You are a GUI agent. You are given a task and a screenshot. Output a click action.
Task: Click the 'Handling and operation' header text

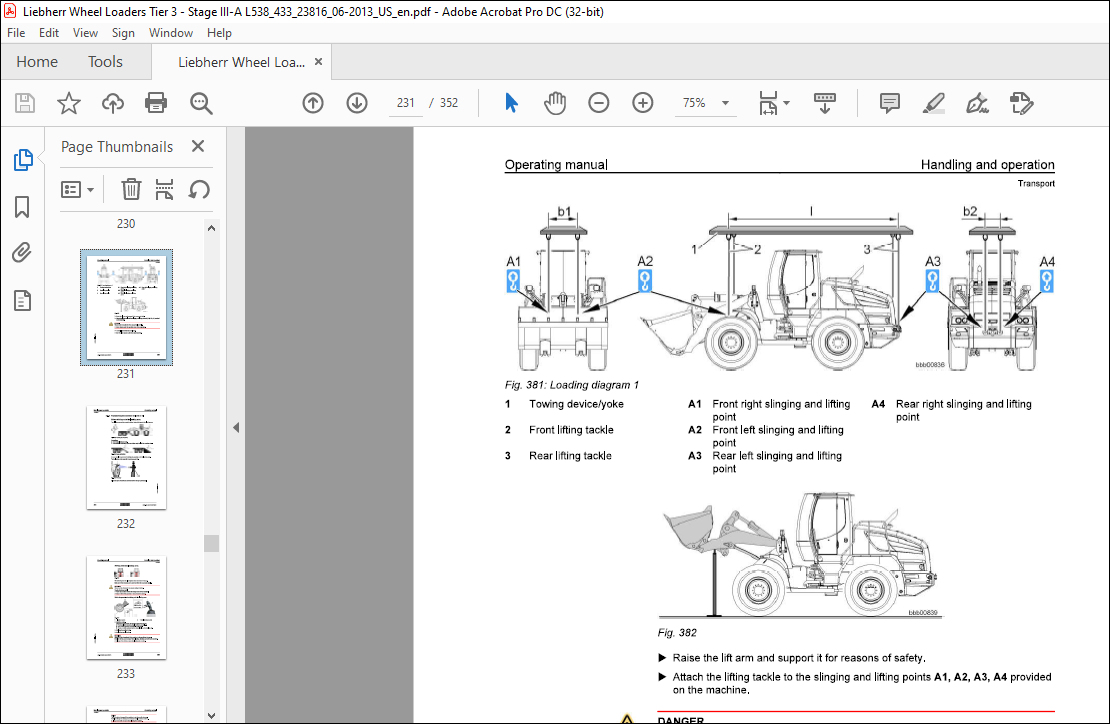point(988,165)
